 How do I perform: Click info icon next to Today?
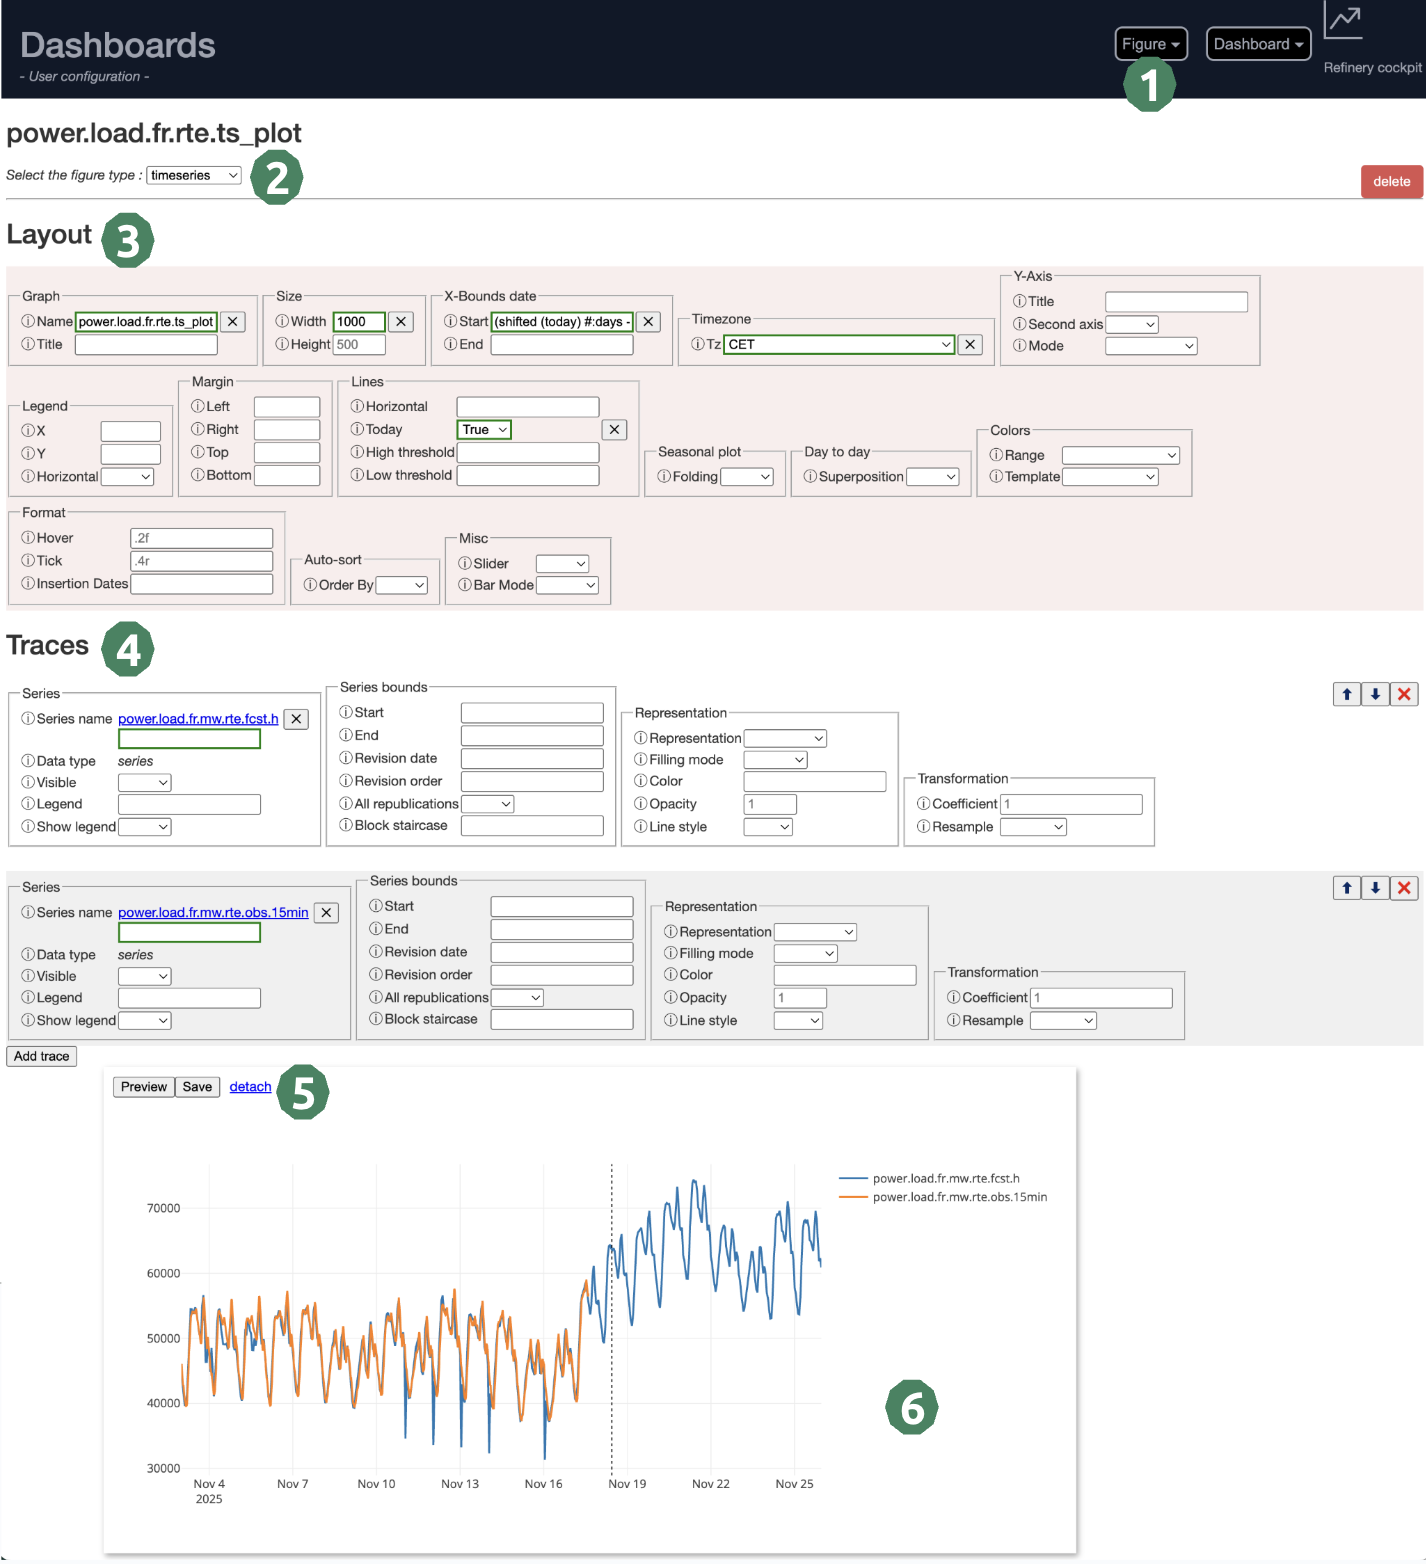(357, 430)
